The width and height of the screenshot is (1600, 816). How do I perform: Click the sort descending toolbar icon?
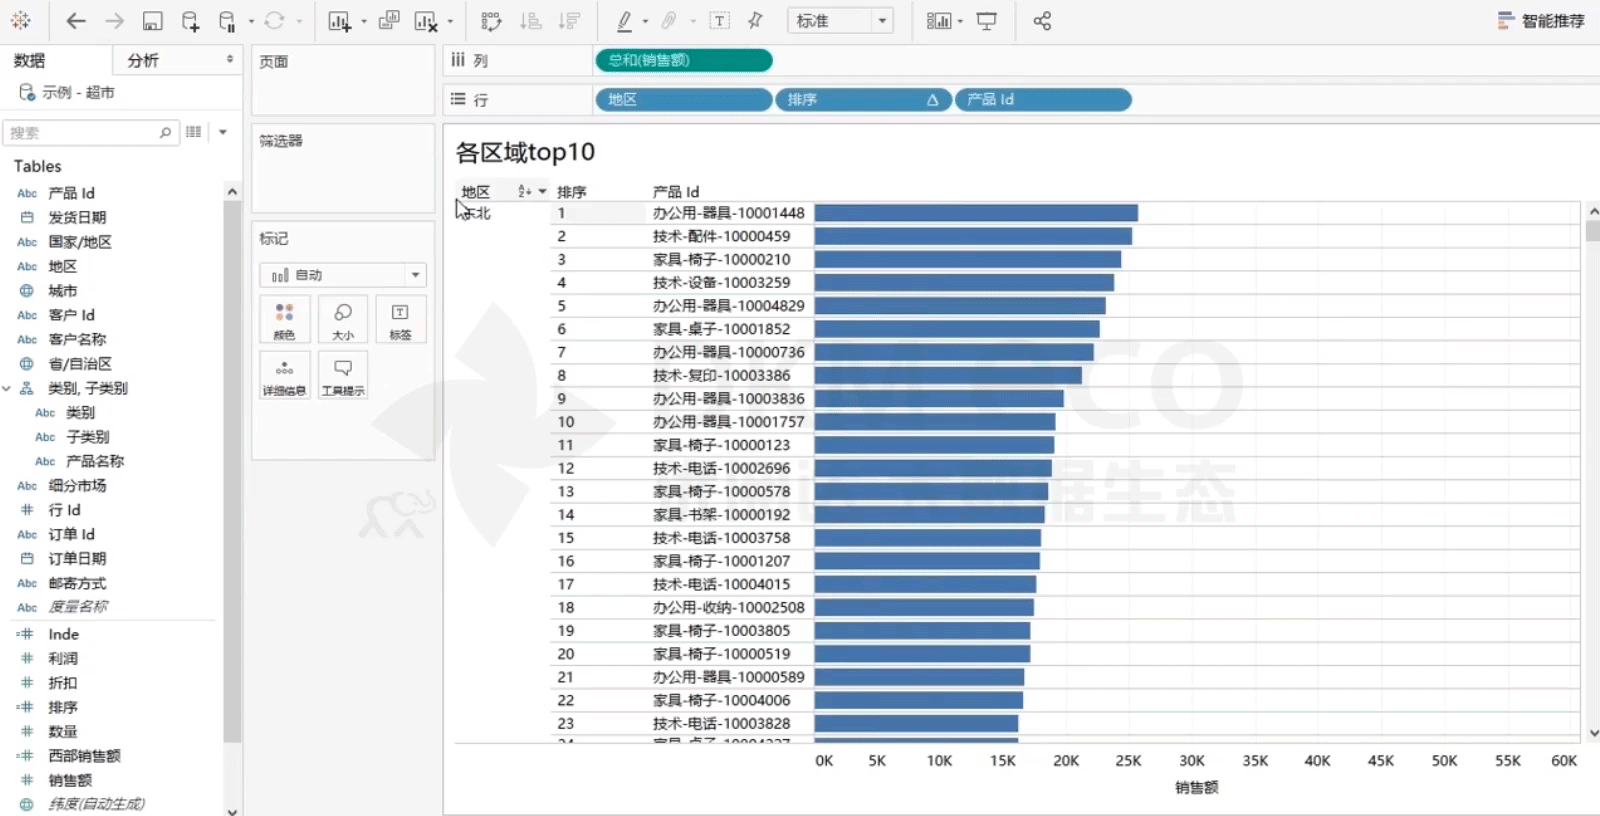click(569, 21)
